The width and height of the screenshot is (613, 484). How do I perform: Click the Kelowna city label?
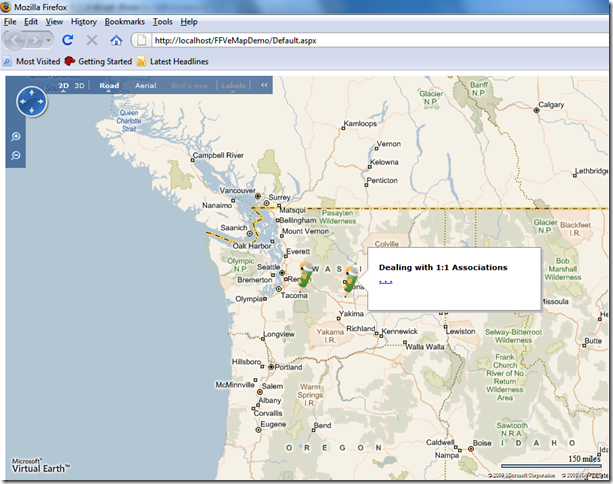pyautogui.click(x=384, y=162)
